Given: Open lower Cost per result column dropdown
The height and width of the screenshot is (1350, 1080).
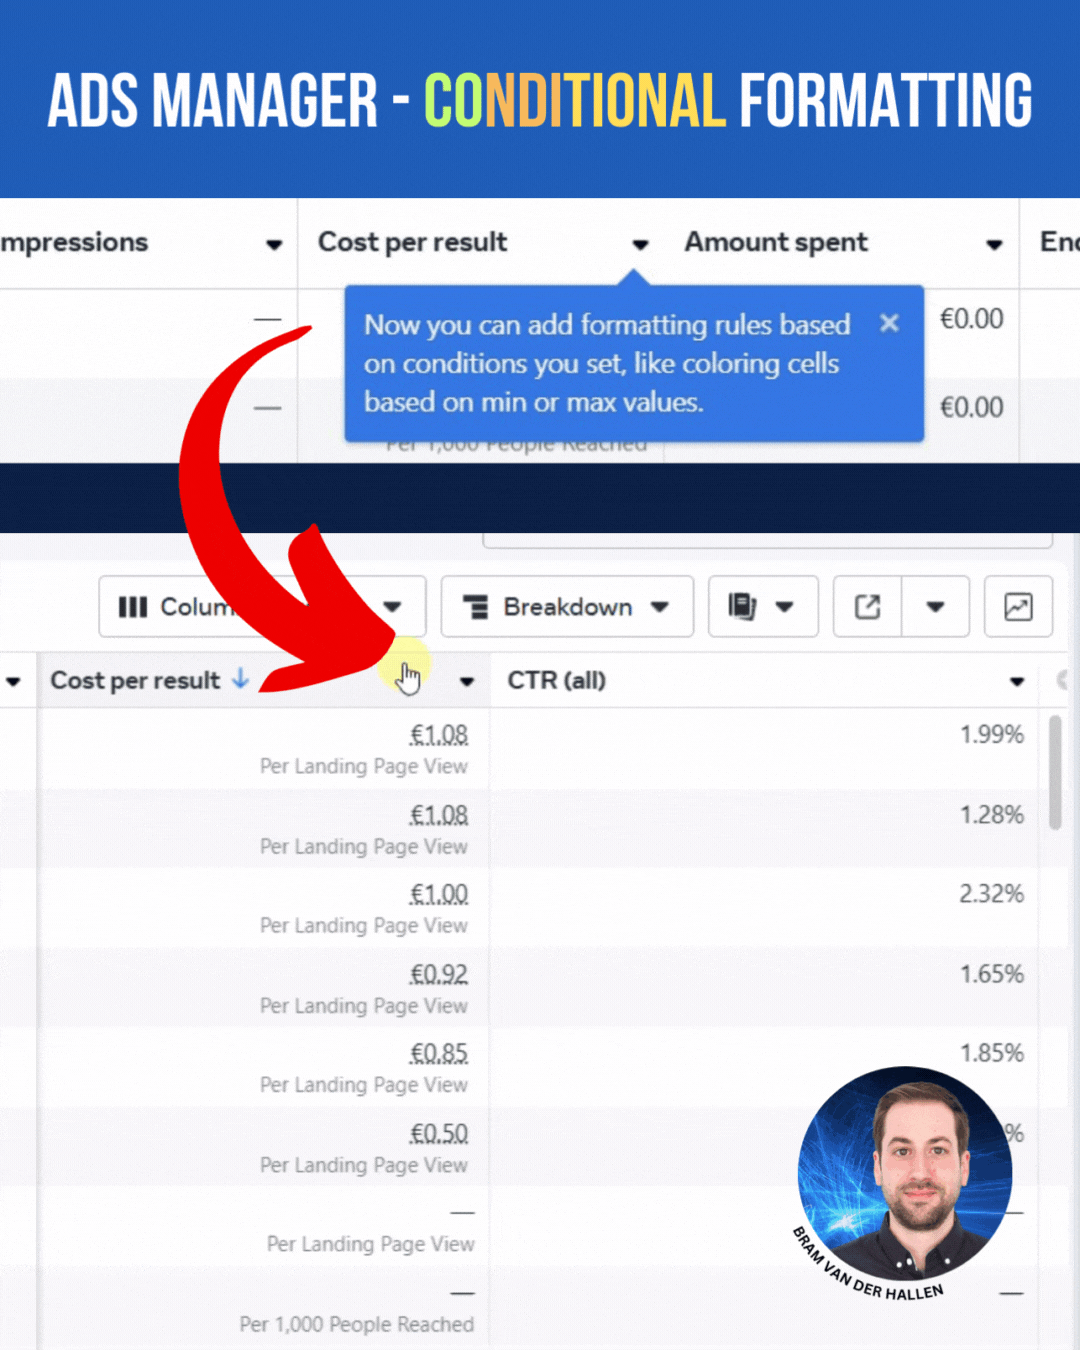Looking at the screenshot, I should point(467,682).
